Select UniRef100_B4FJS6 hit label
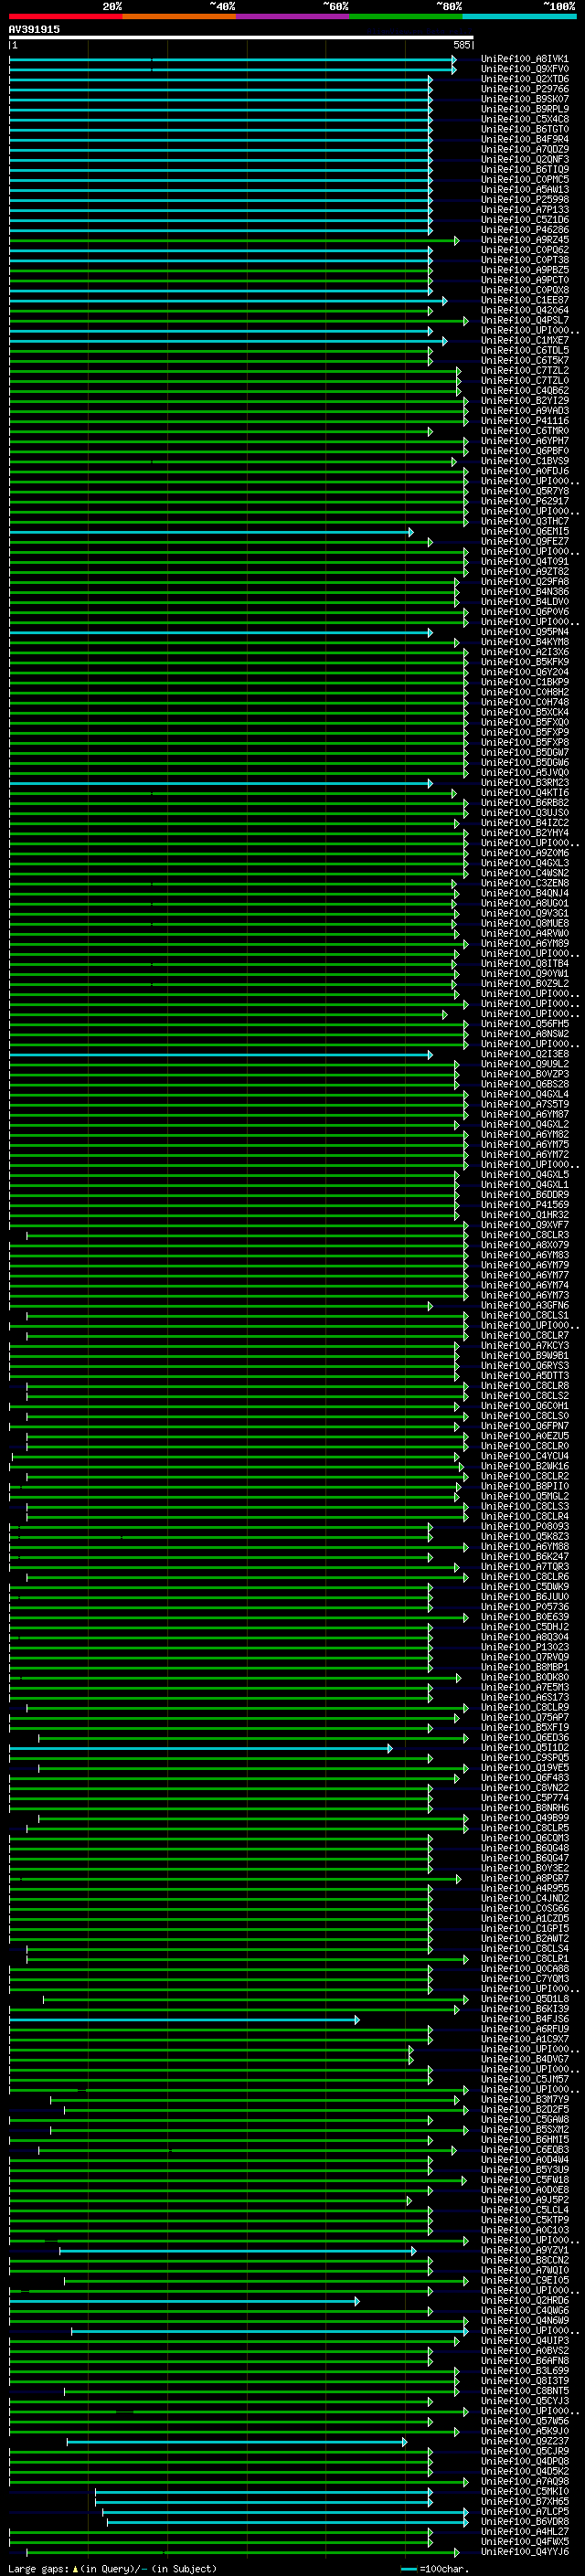This screenshot has width=585, height=2576. [x=524, y=2019]
